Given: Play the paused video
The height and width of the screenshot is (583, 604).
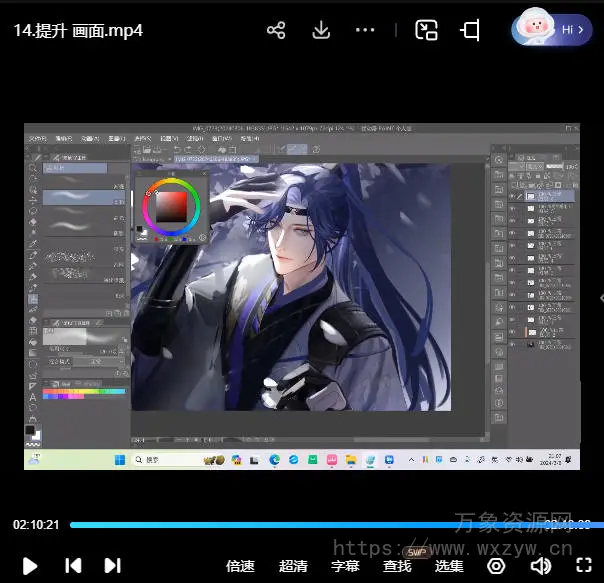Looking at the screenshot, I should click(30, 565).
